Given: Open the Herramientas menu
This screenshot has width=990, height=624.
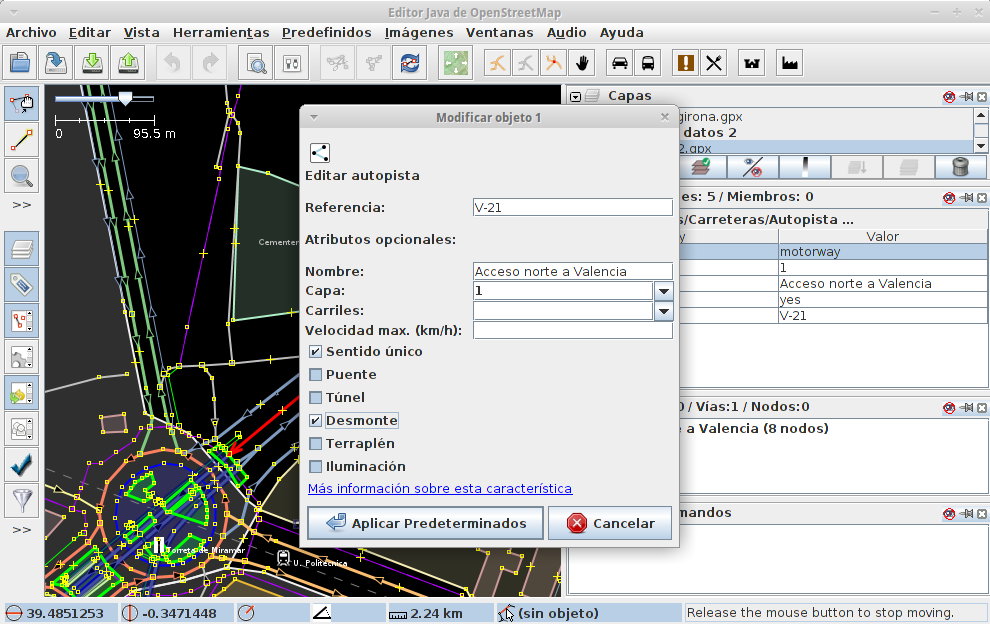Looking at the screenshot, I should point(220,32).
